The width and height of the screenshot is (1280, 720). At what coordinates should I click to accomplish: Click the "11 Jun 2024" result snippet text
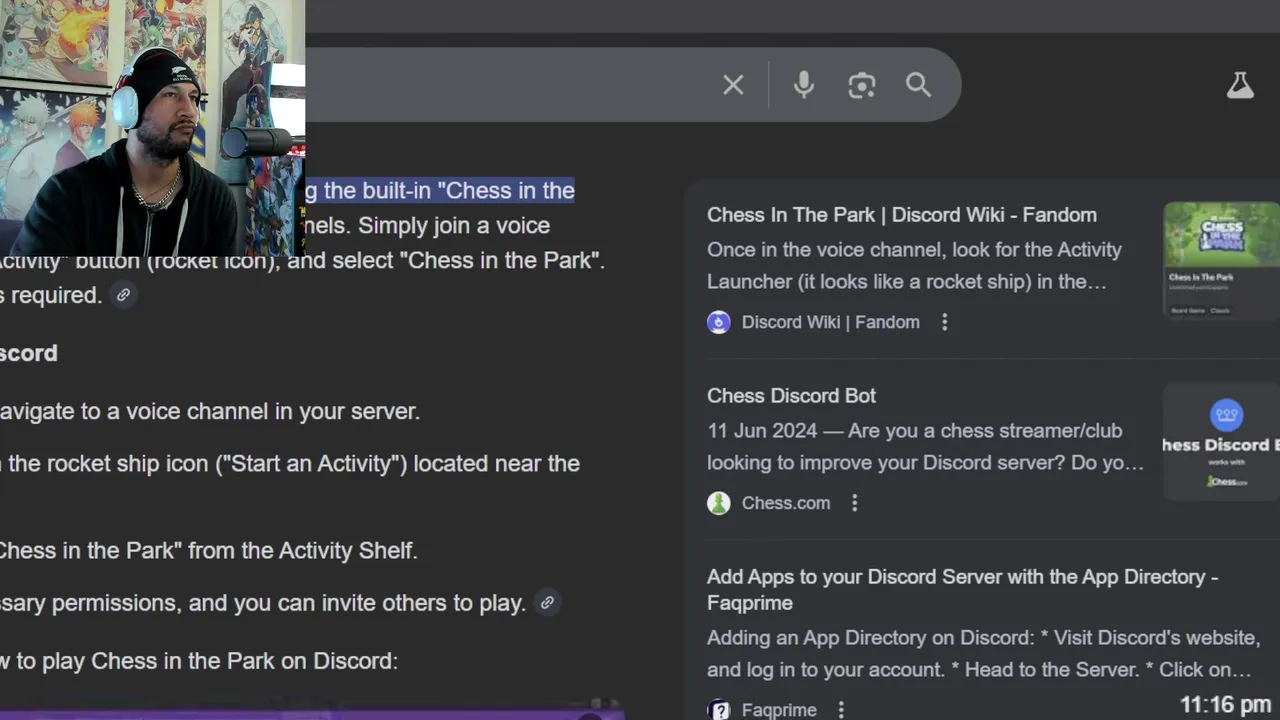[x=925, y=447]
